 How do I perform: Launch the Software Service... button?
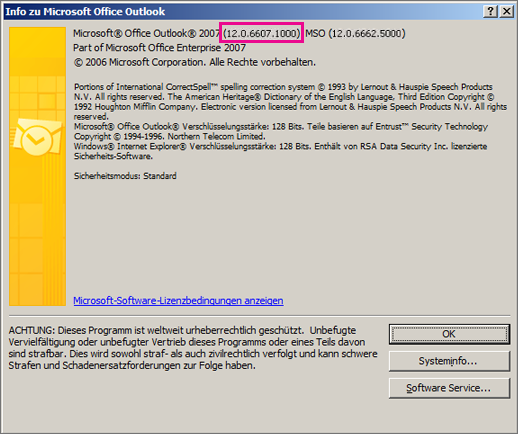(449, 388)
